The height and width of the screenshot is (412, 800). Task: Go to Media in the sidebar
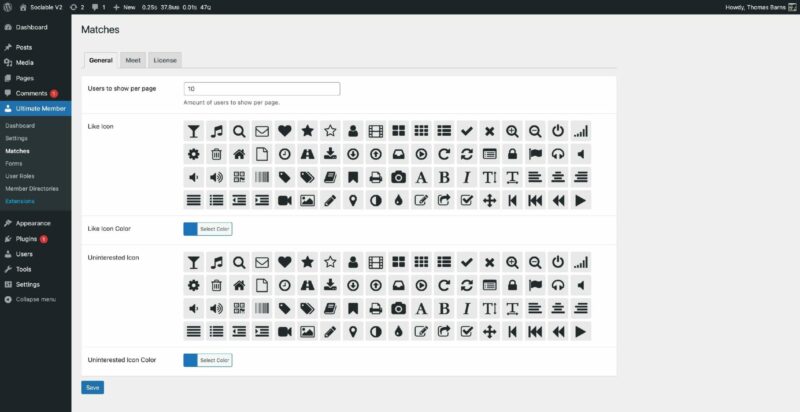coord(36,63)
